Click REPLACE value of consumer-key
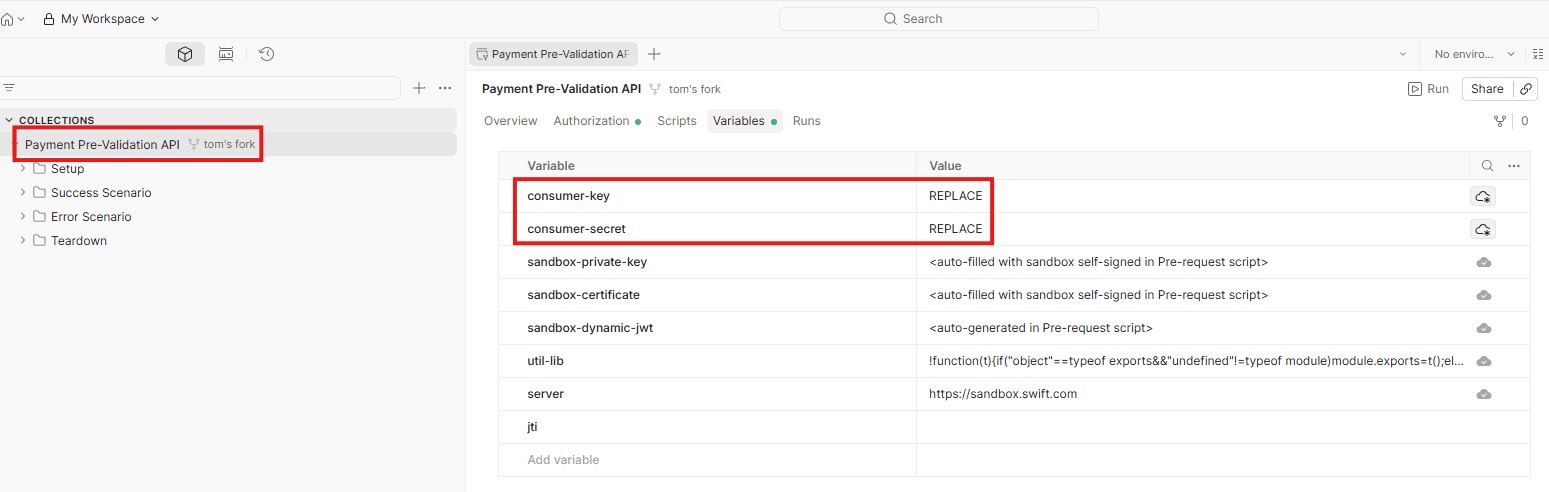The image size is (1549, 492). [x=956, y=196]
